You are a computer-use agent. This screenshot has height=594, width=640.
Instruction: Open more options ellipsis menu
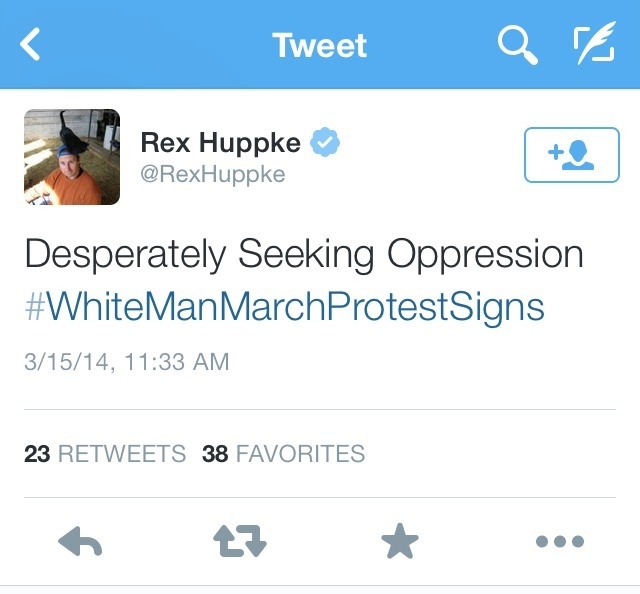[559, 542]
